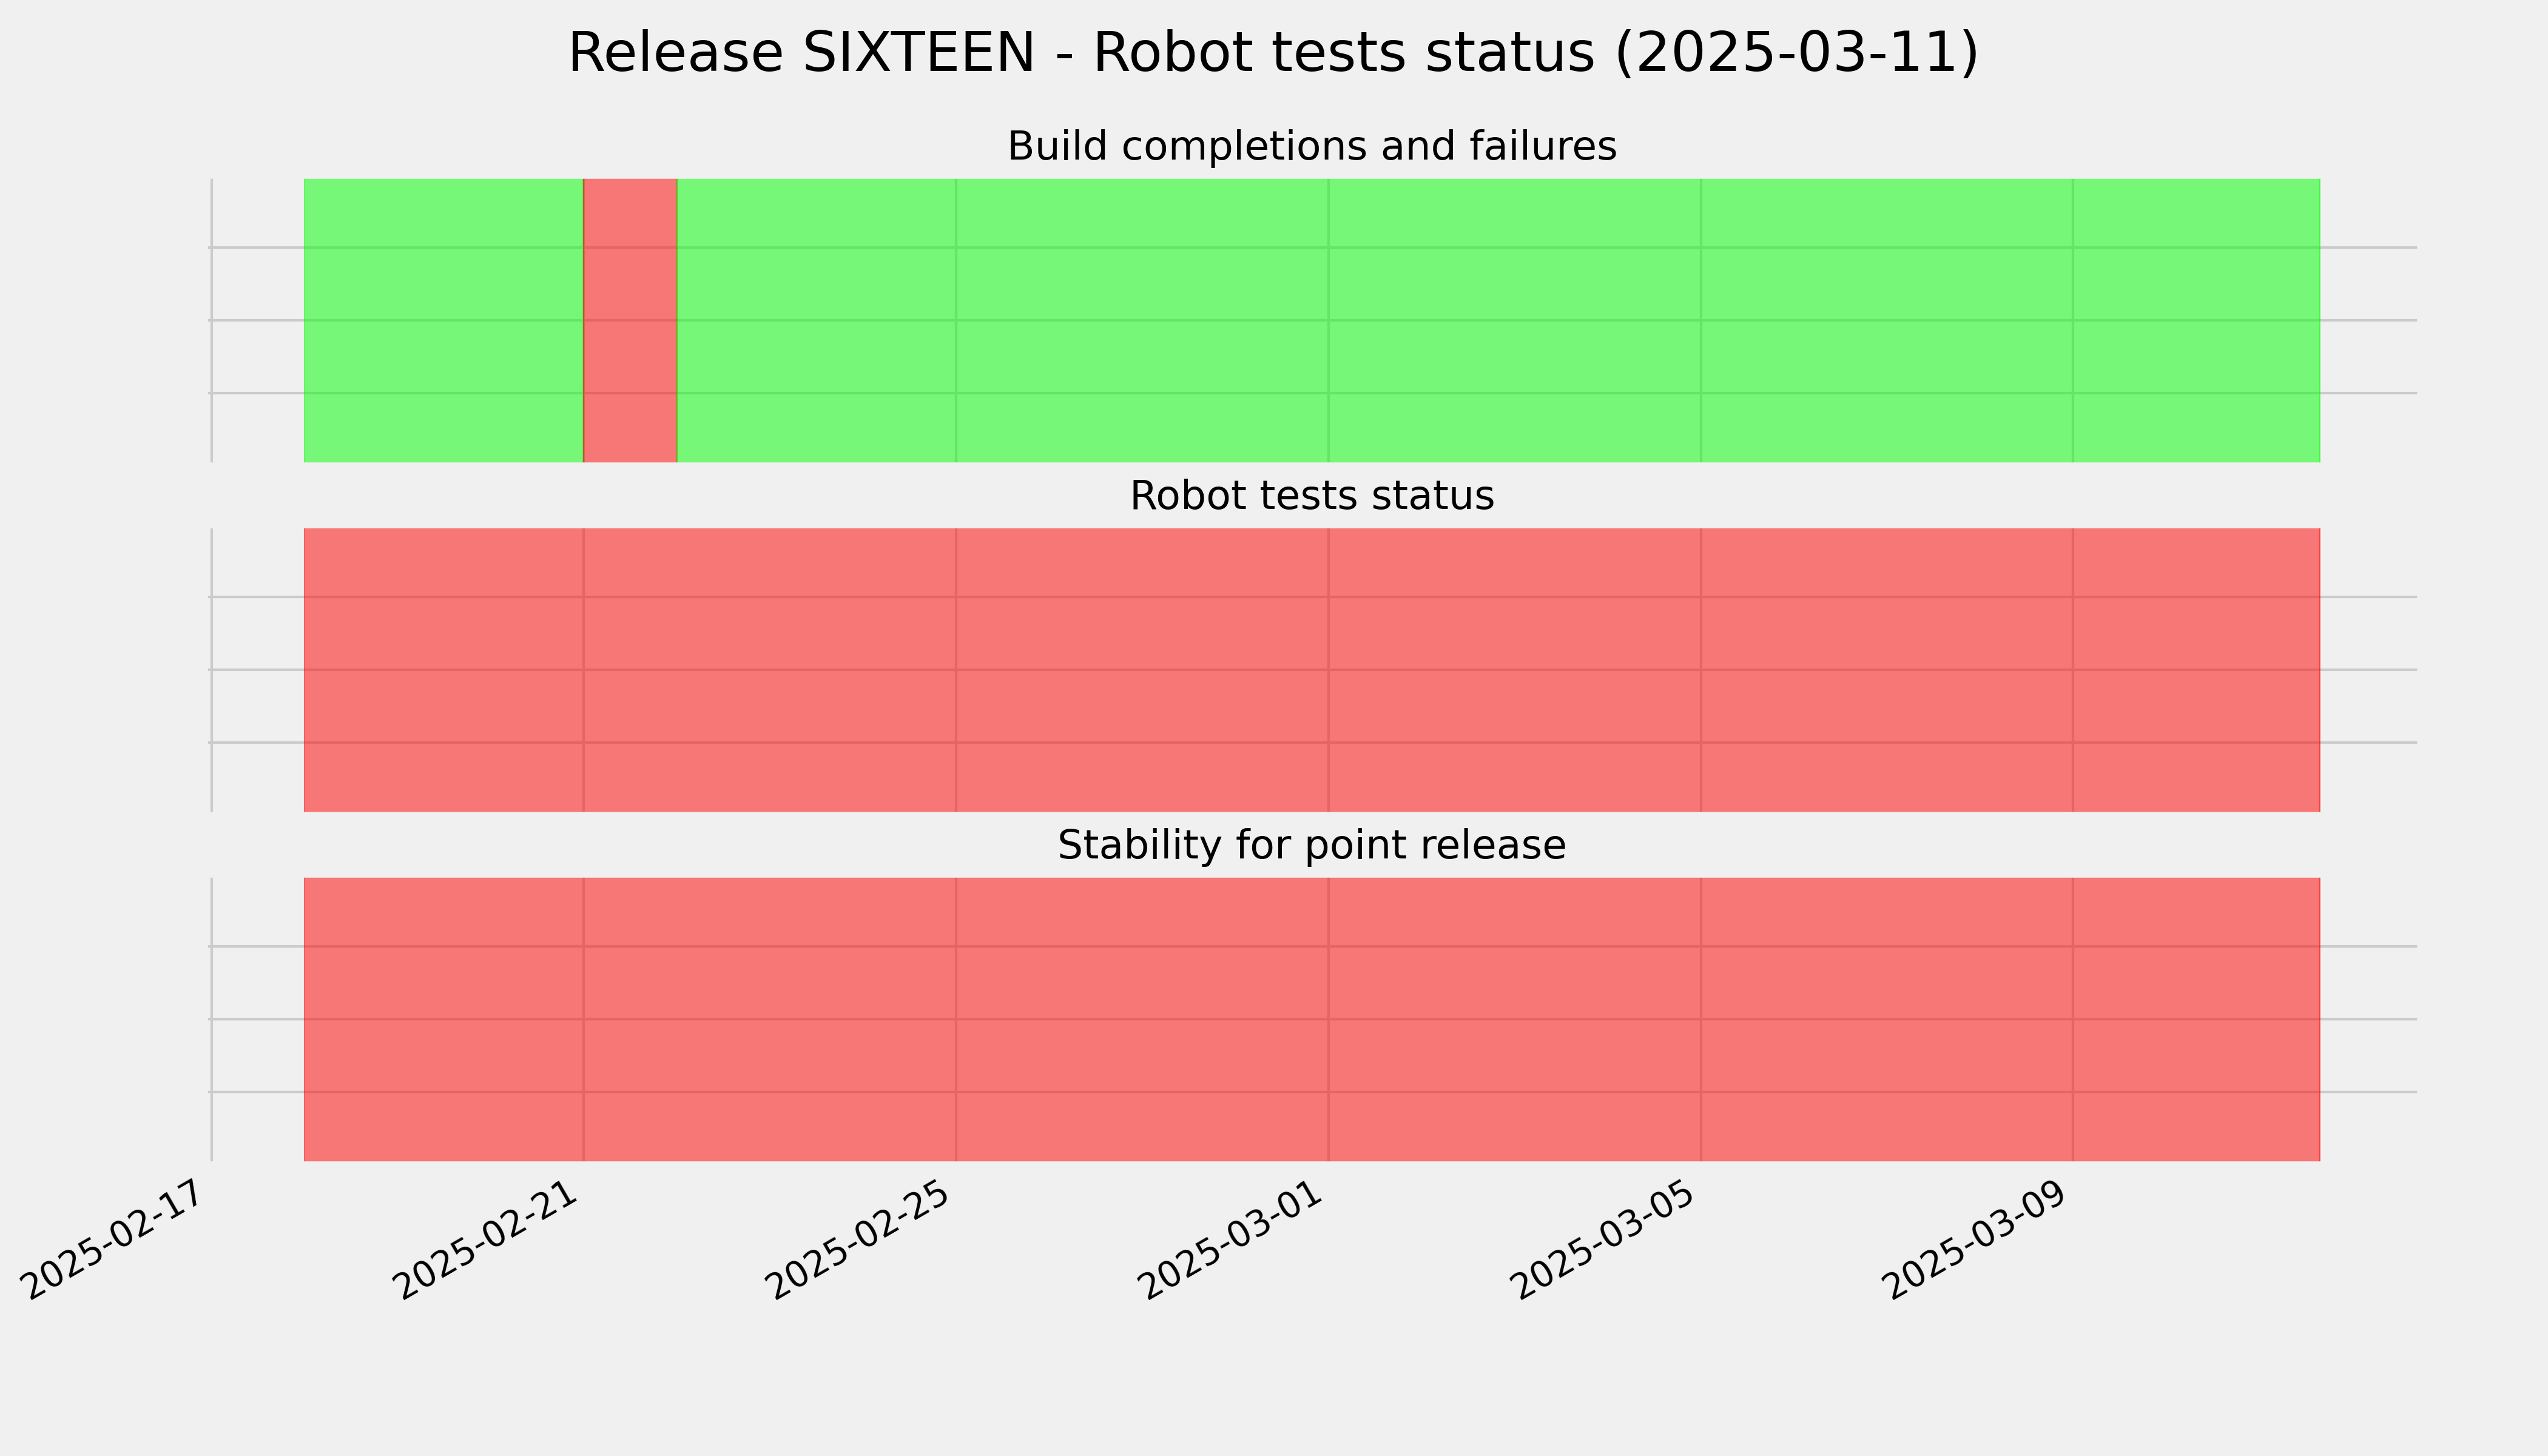Click Stability red area left of 2025-02-21 gridline
This screenshot has width=2548, height=1456.
(x=443, y=1019)
